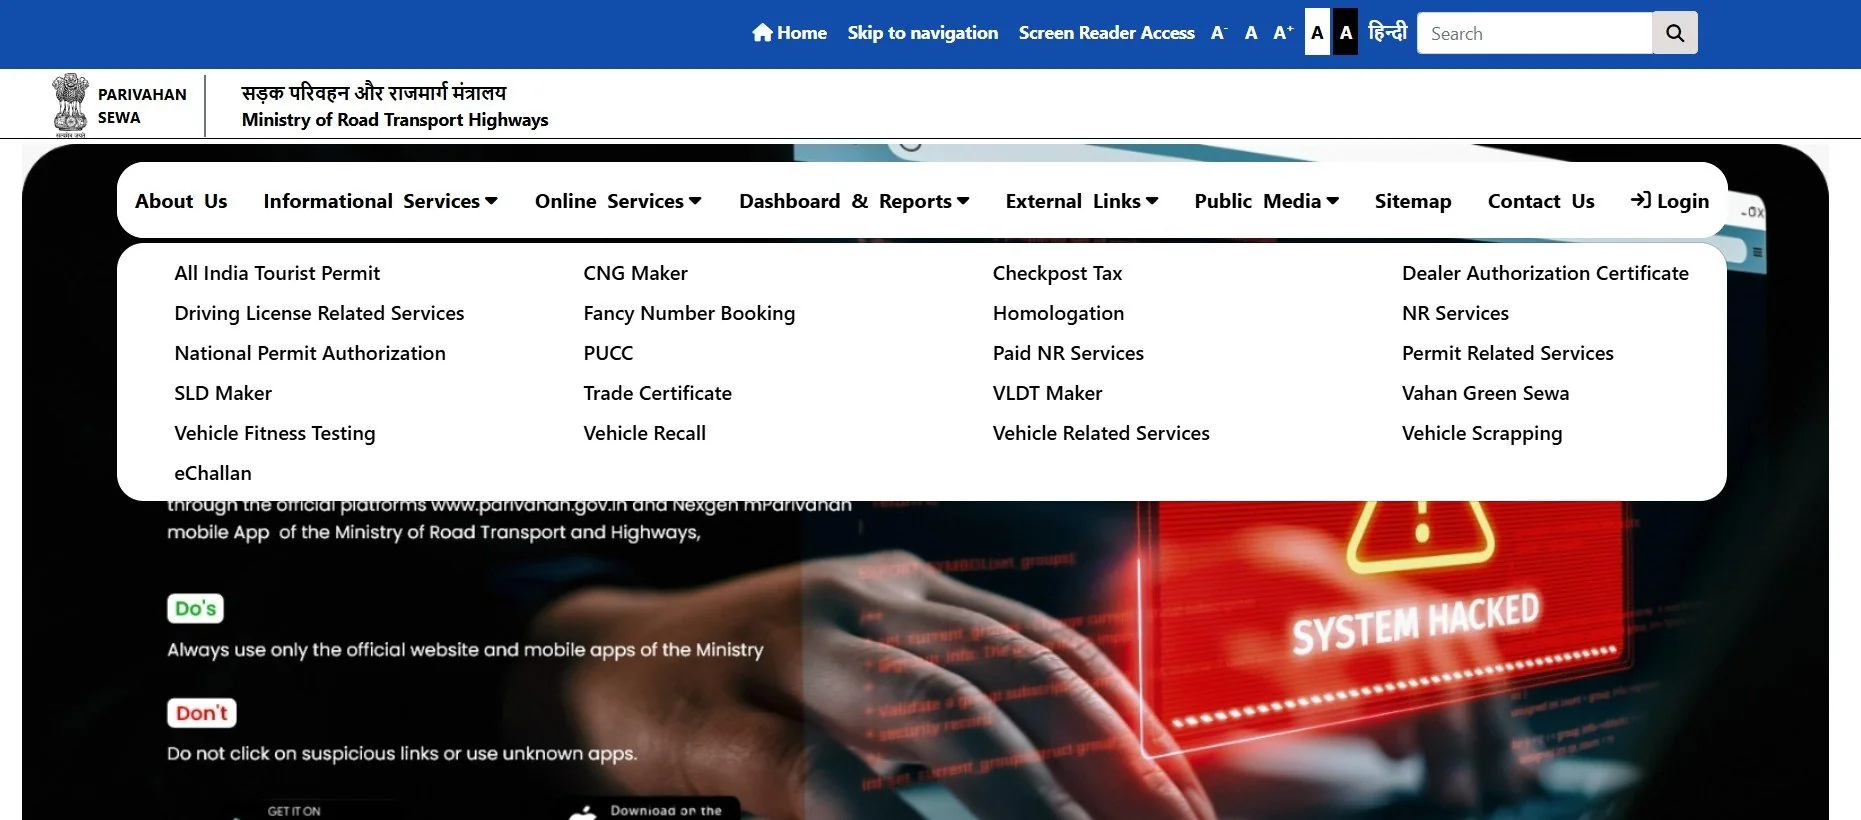Viewport: 1861px width, 820px height.
Task: Open SLD Maker service
Action: [x=223, y=393]
